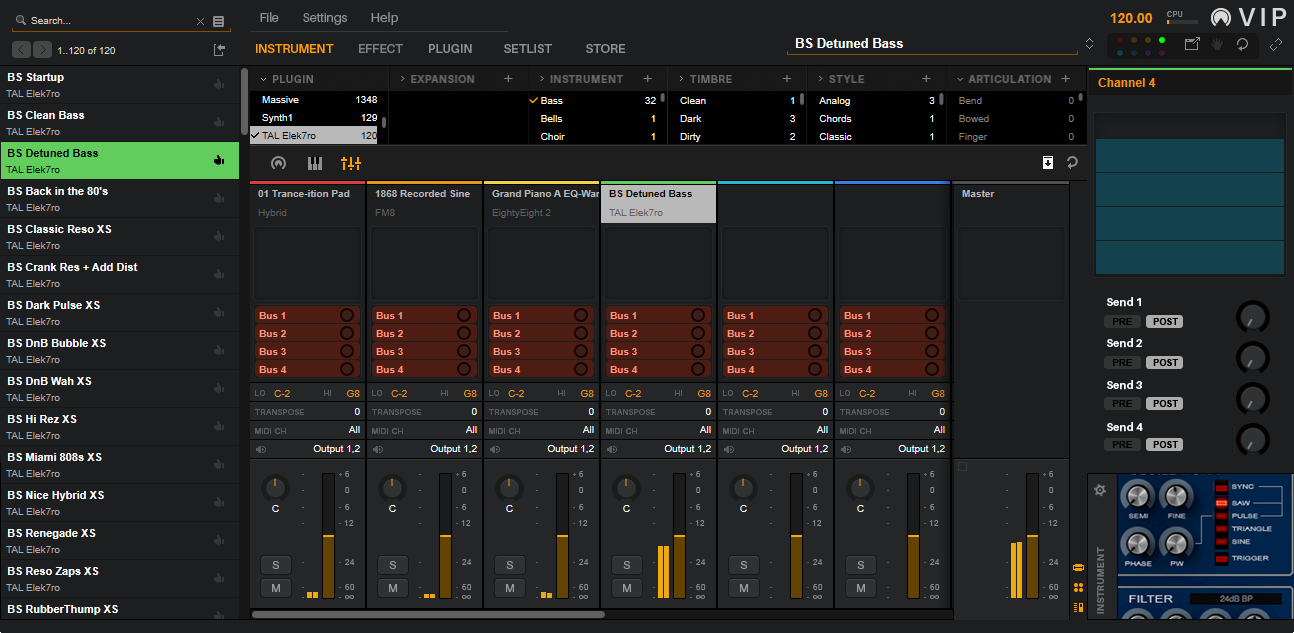Viewport: 1294px width, 633px height.
Task: Click the import multi download icon above Master
Action: pyautogui.click(x=1048, y=163)
